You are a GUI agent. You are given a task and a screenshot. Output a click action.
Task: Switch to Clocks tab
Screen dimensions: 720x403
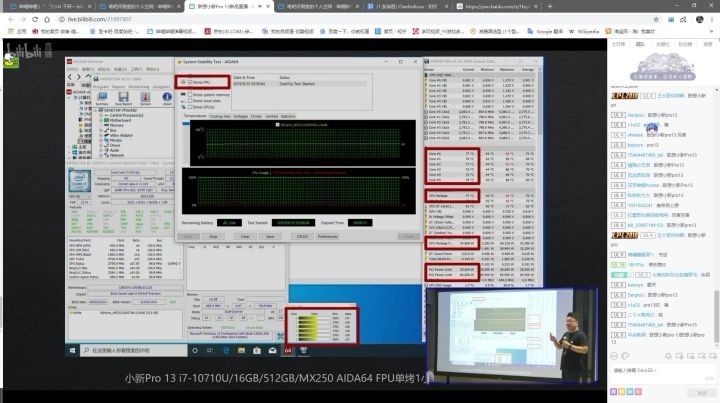click(x=256, y=116)
